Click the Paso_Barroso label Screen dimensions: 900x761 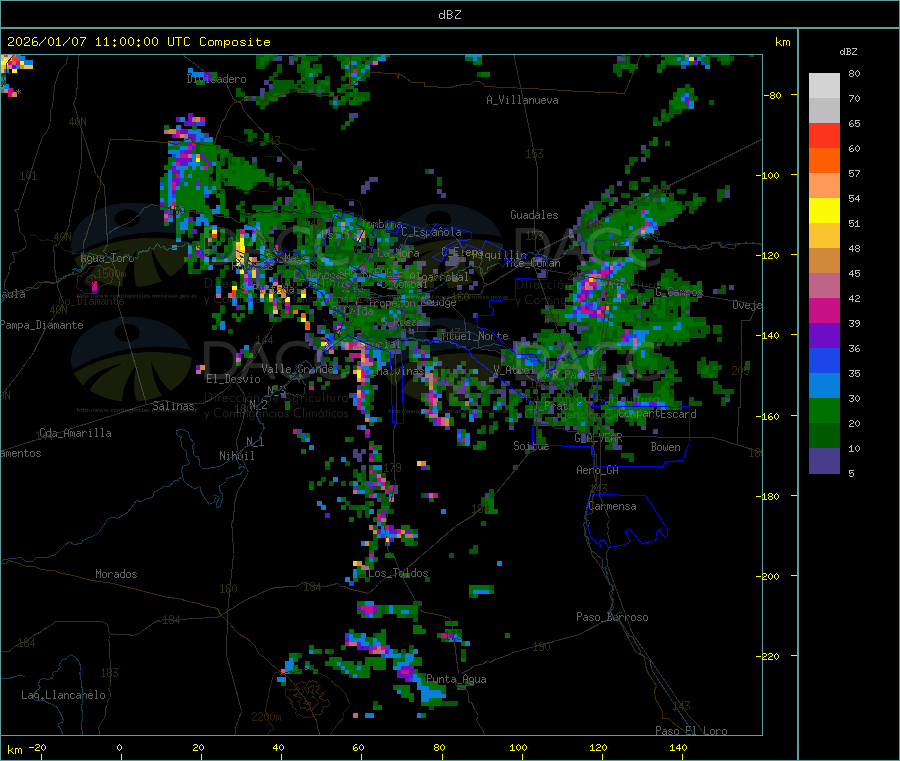(612, 617)
